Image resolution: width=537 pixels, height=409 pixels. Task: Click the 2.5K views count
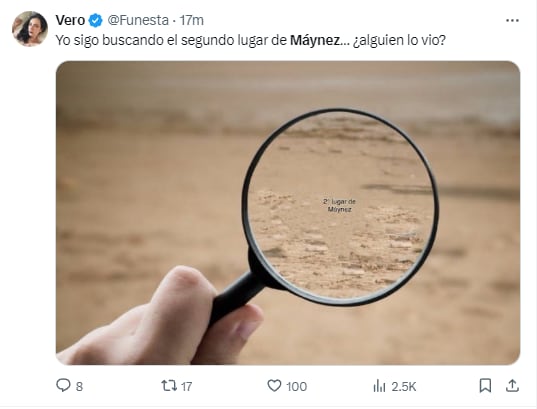(x=404, y=387)
